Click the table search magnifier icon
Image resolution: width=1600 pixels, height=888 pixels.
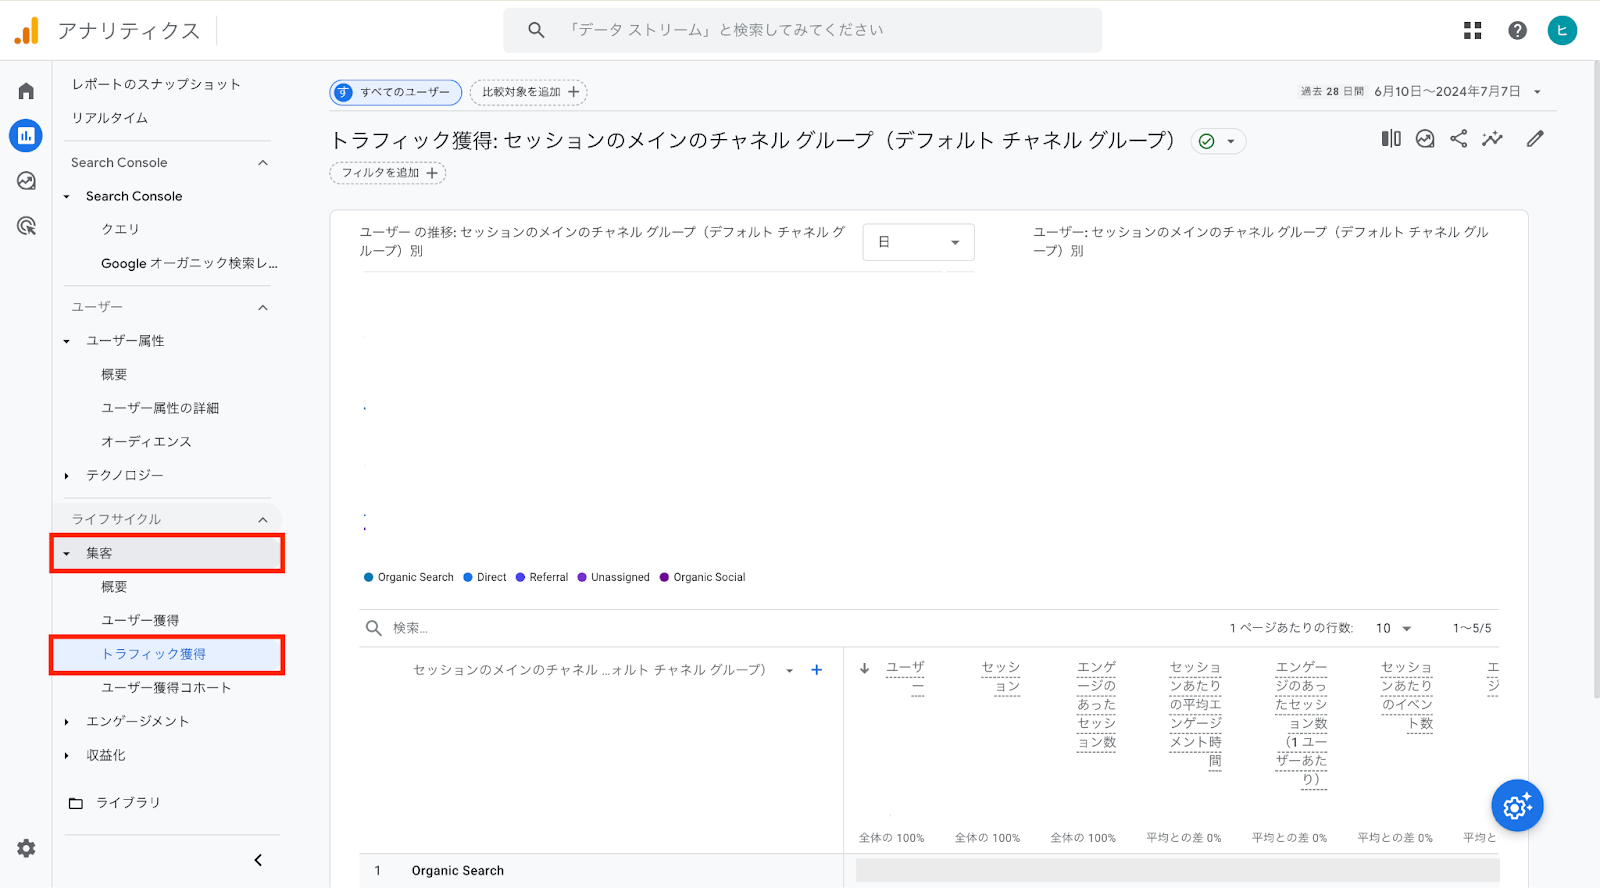[373, 628]
